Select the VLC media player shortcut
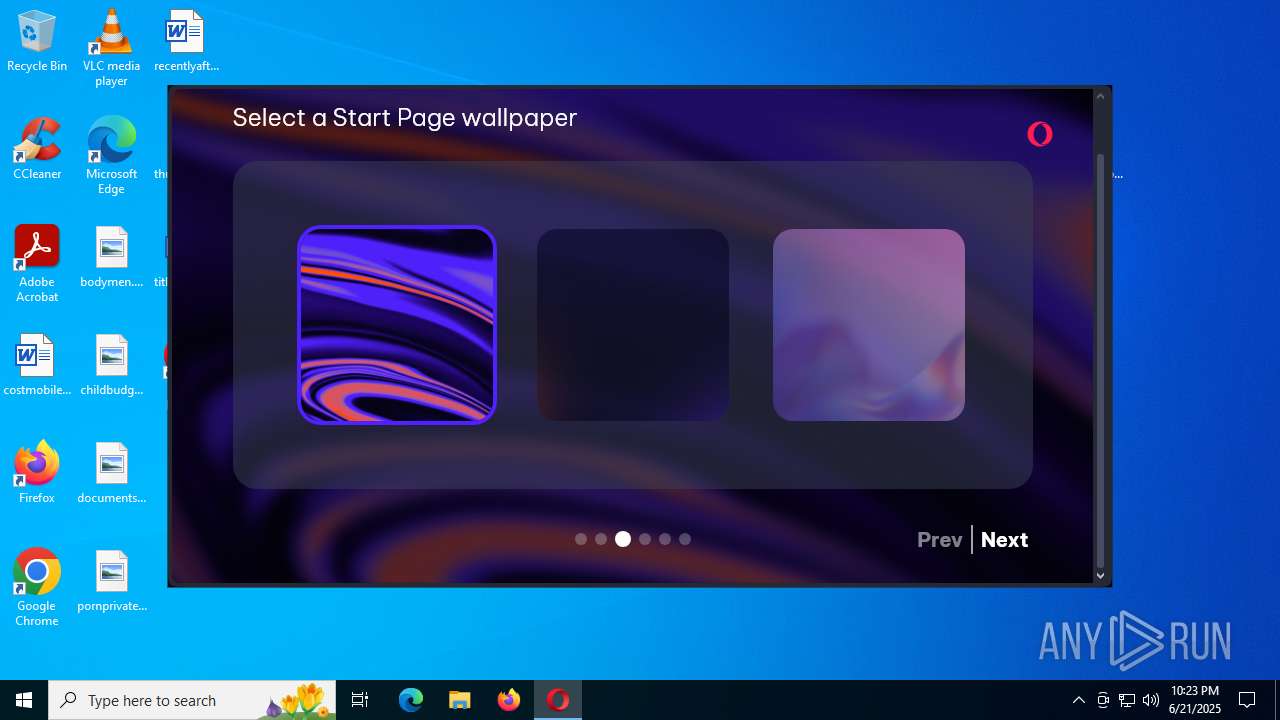This screenshot has height=720, width=1280. (111, 48)
